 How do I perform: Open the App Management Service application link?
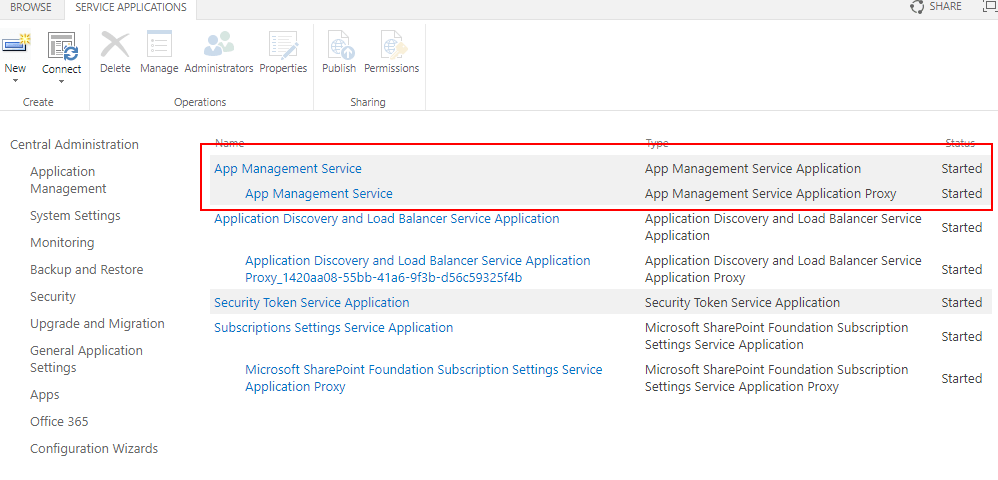click(288, 168)
